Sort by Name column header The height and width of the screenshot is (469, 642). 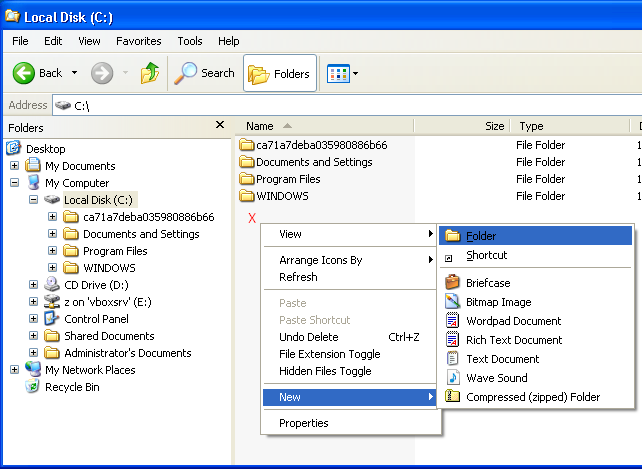[326, 126]
